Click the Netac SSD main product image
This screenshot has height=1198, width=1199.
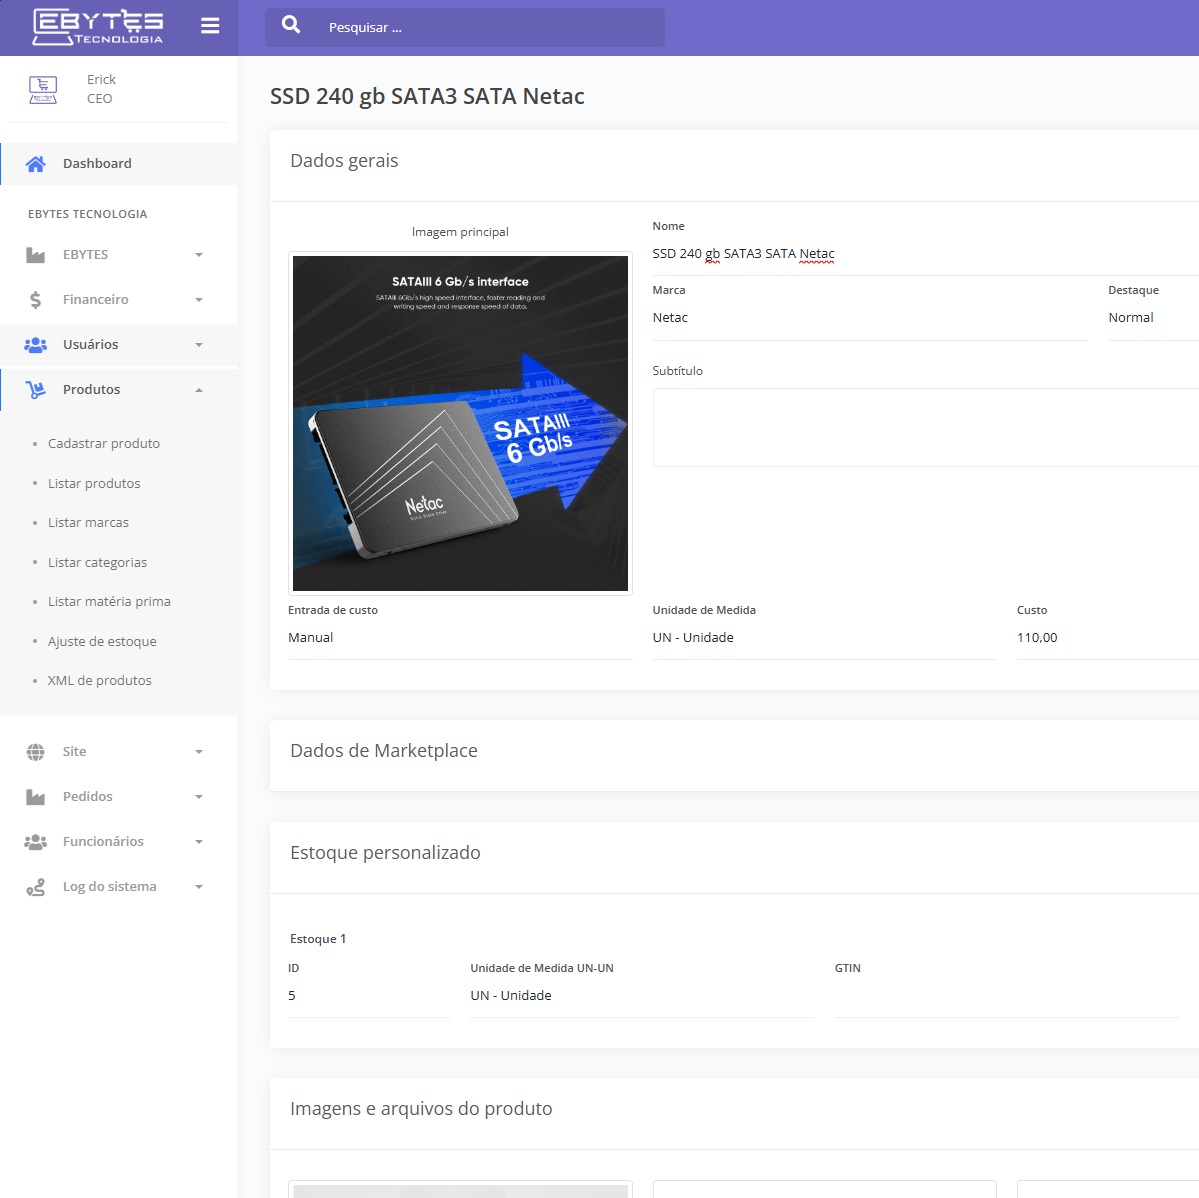tap(460, 424)
